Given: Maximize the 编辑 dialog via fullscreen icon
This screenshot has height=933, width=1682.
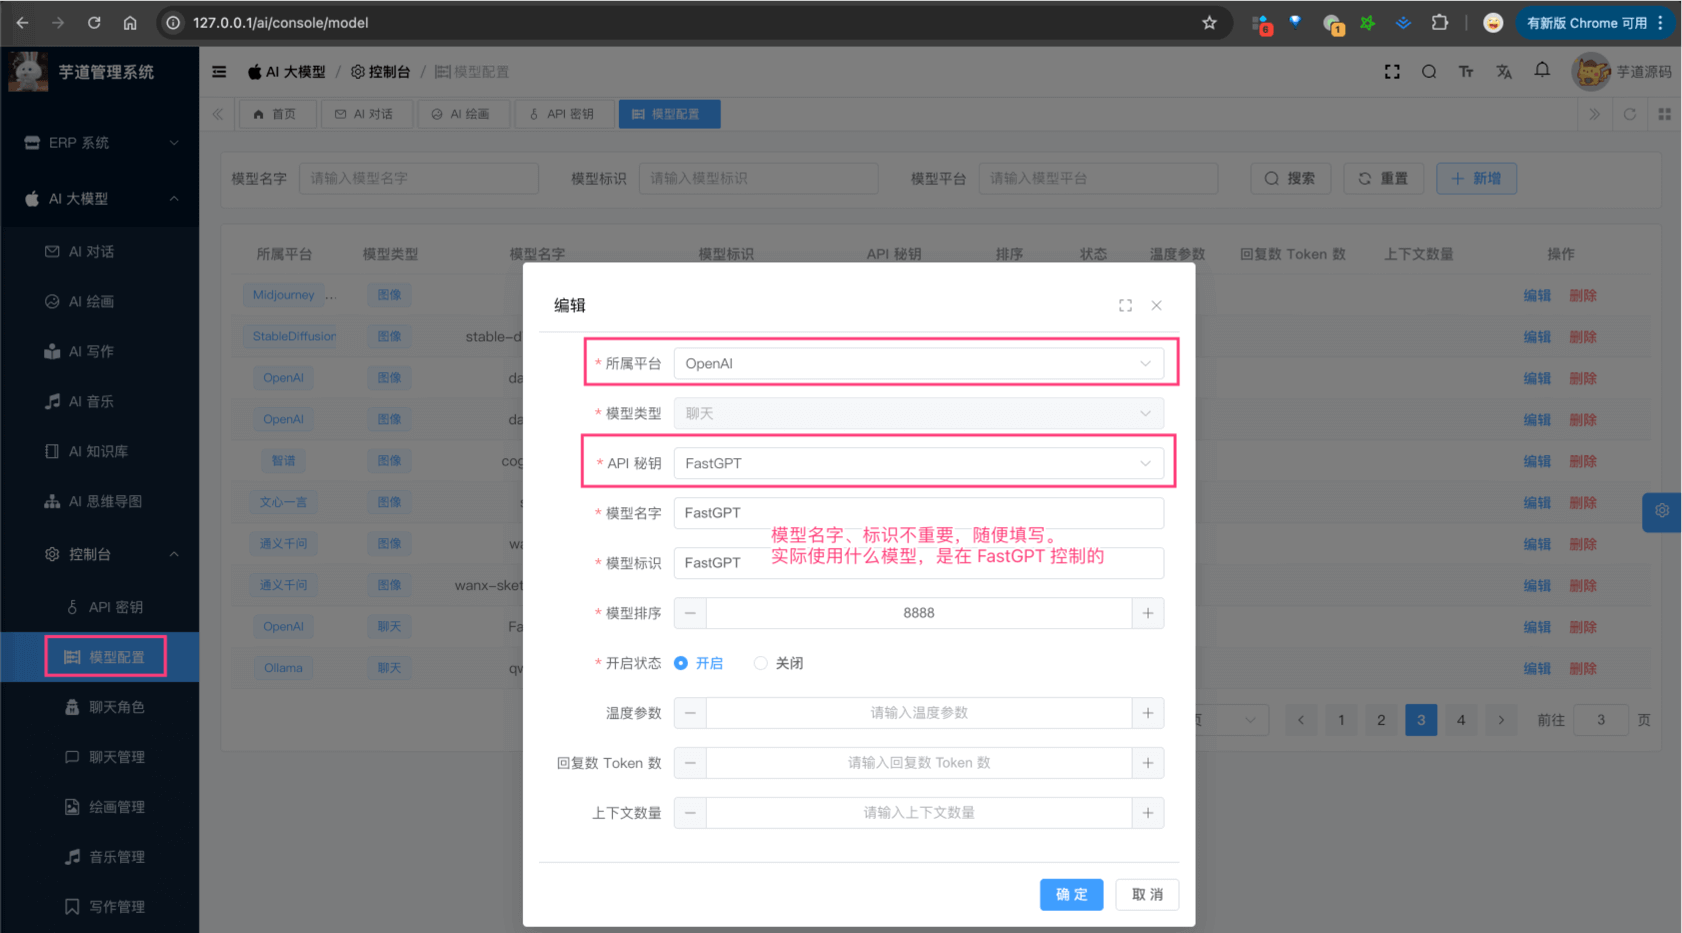Looking at the screenshot, I should click(1125, 305).
